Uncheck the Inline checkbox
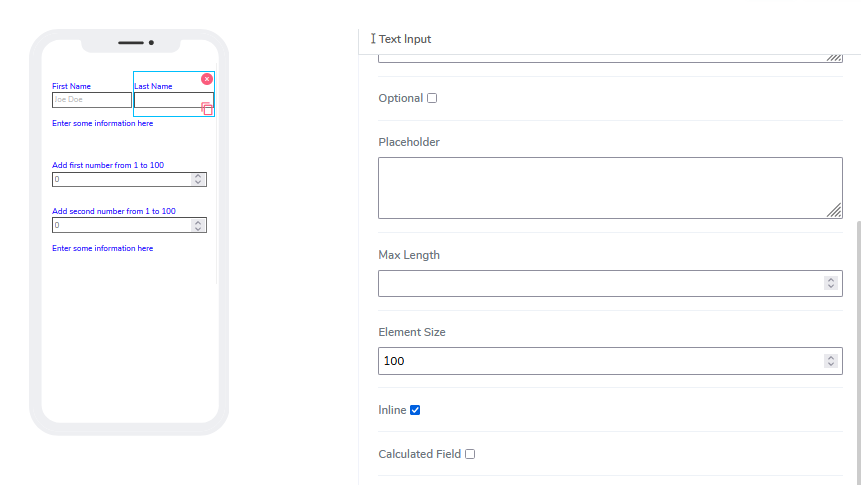 (x=415, y=410)
